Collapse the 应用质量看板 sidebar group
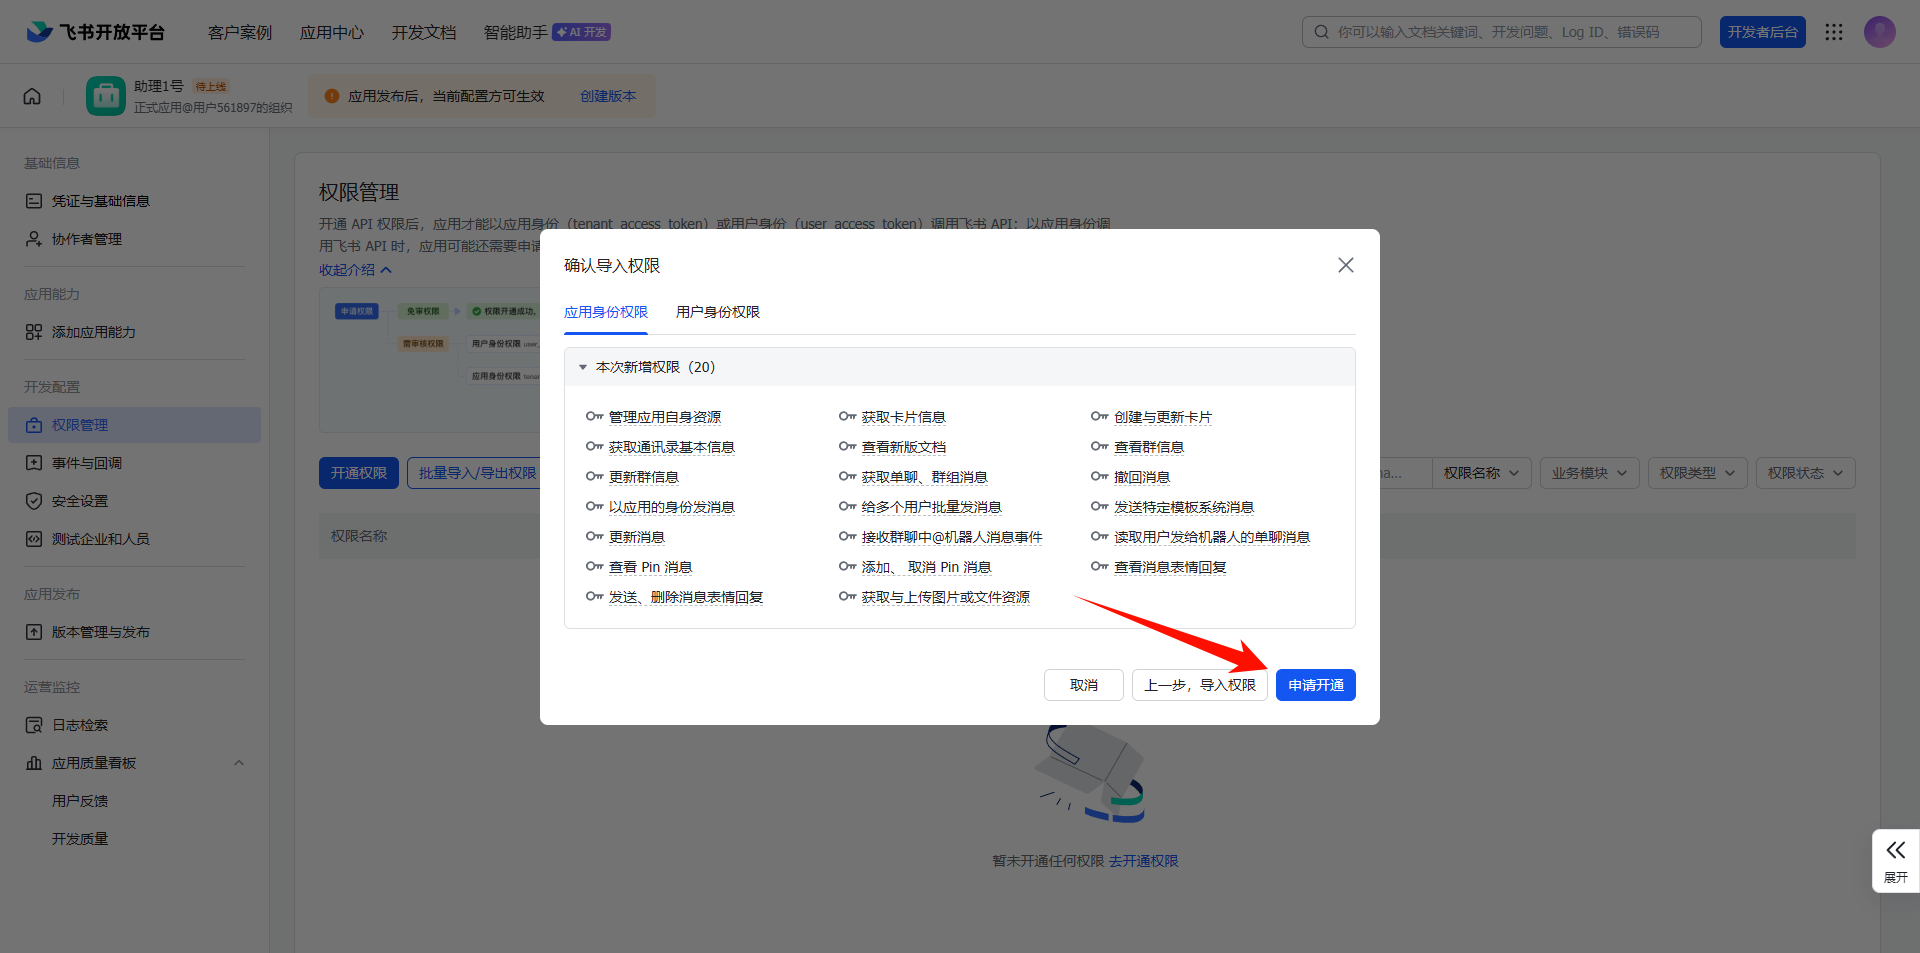This screenshot has width=1920, height=953. click(x=238, y=763)
